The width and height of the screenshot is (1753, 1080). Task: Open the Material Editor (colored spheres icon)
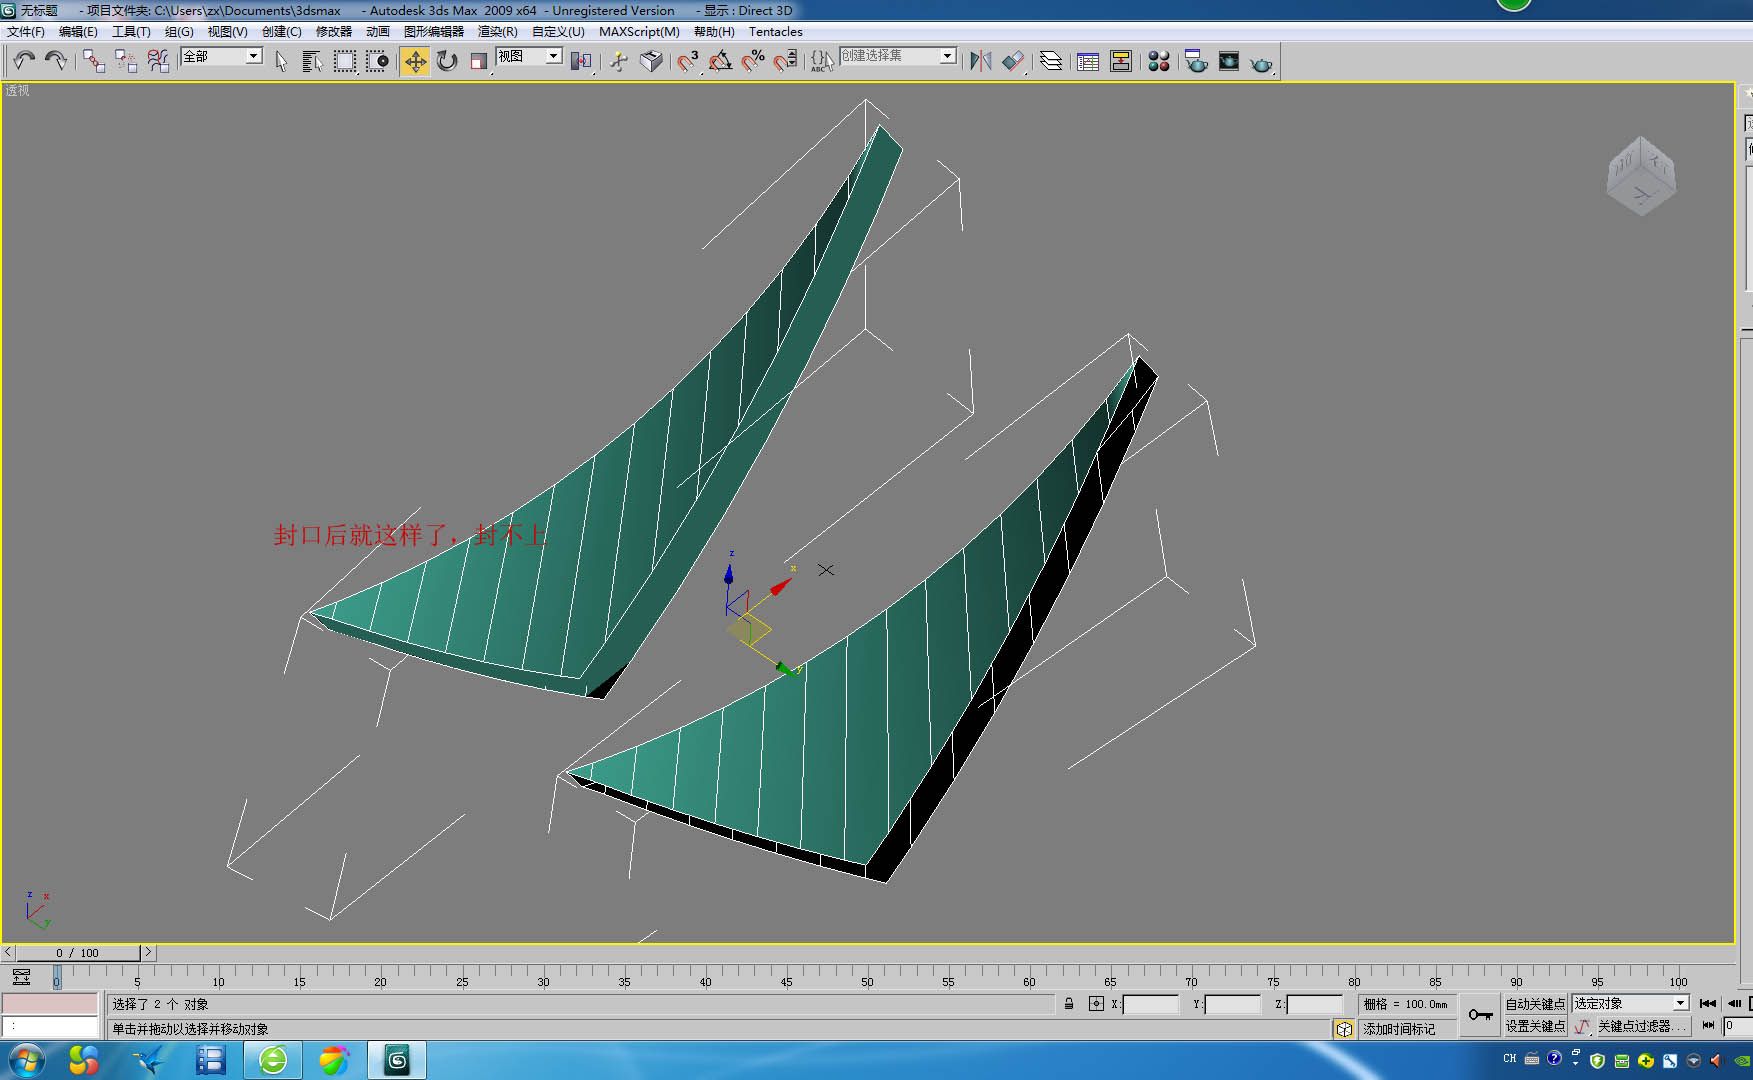[x=1158, y=61]
